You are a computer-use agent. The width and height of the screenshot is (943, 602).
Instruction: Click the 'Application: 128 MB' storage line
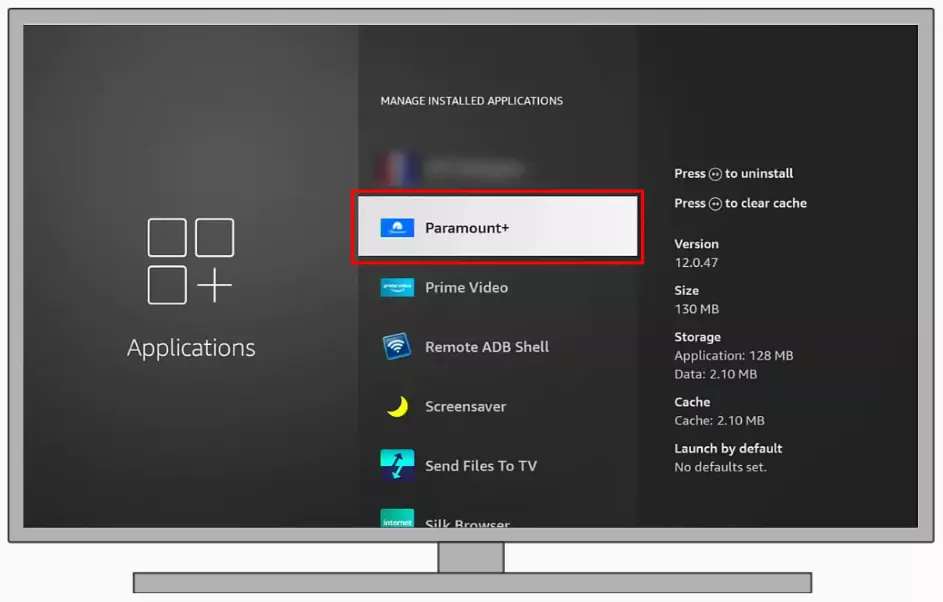point(734,355)
